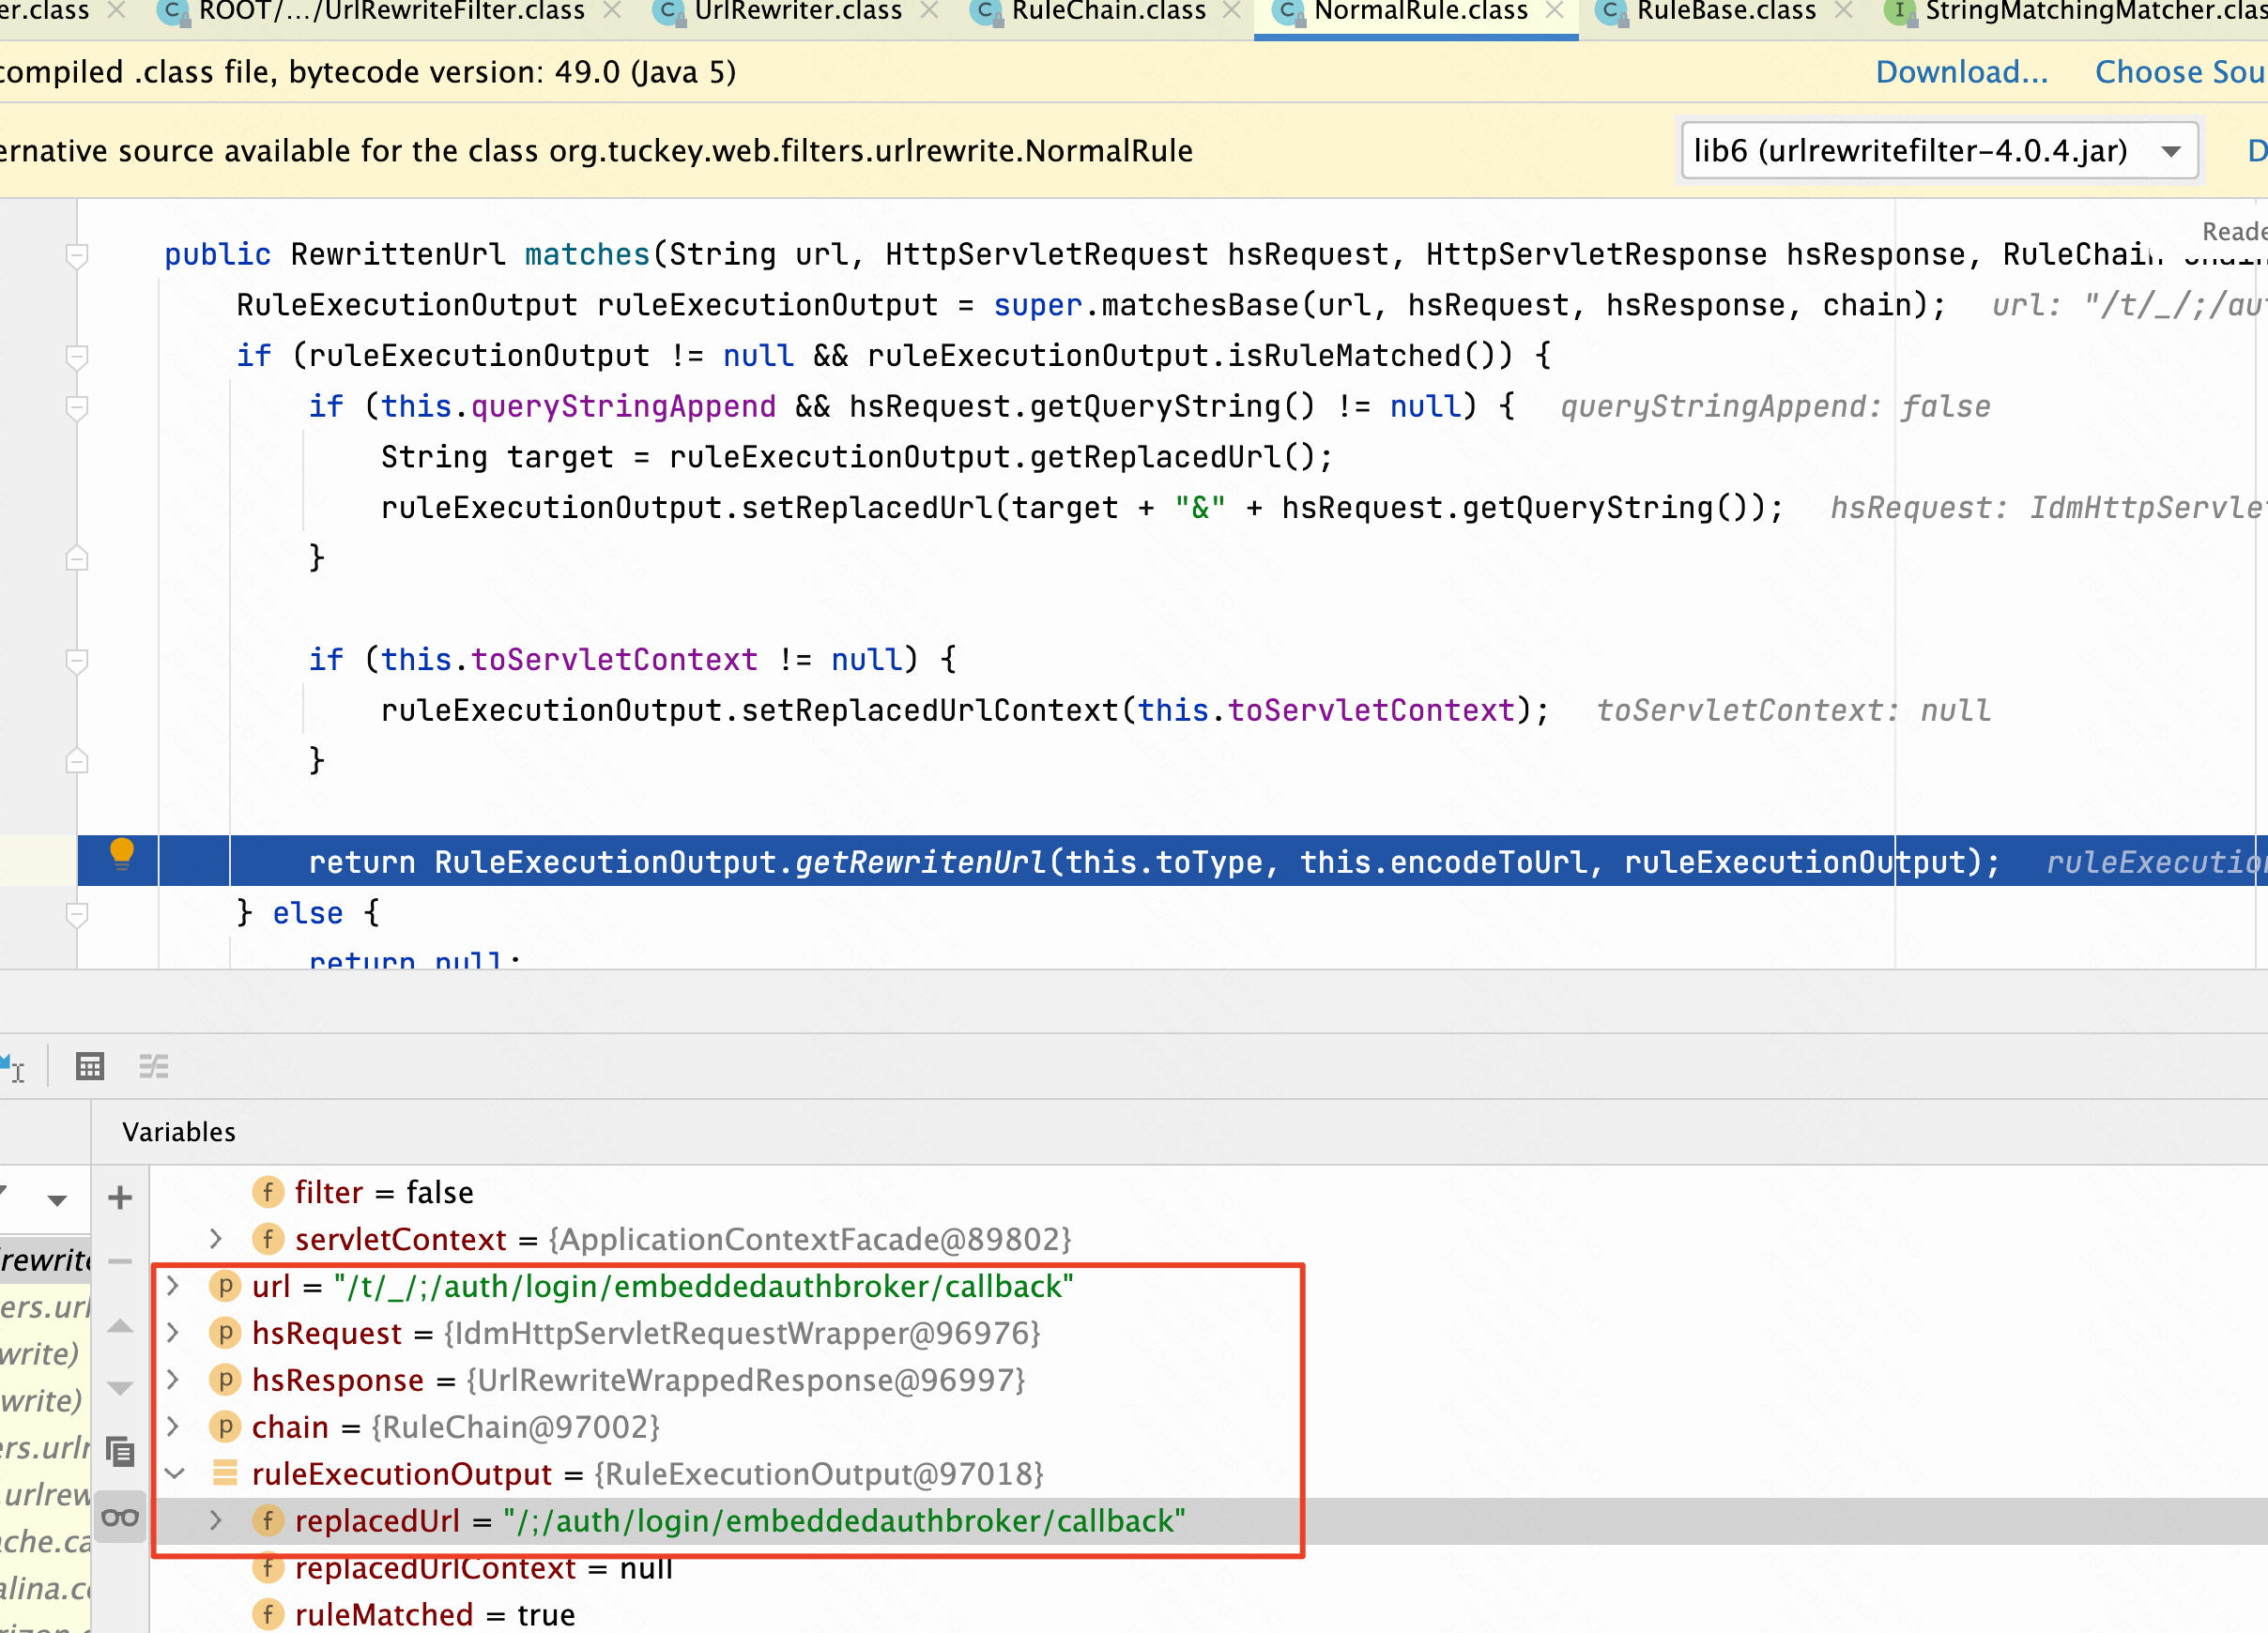2268x1633 pixels.
Task: Collapse the queryStringAppend if block fold
Action: [77, 408]
